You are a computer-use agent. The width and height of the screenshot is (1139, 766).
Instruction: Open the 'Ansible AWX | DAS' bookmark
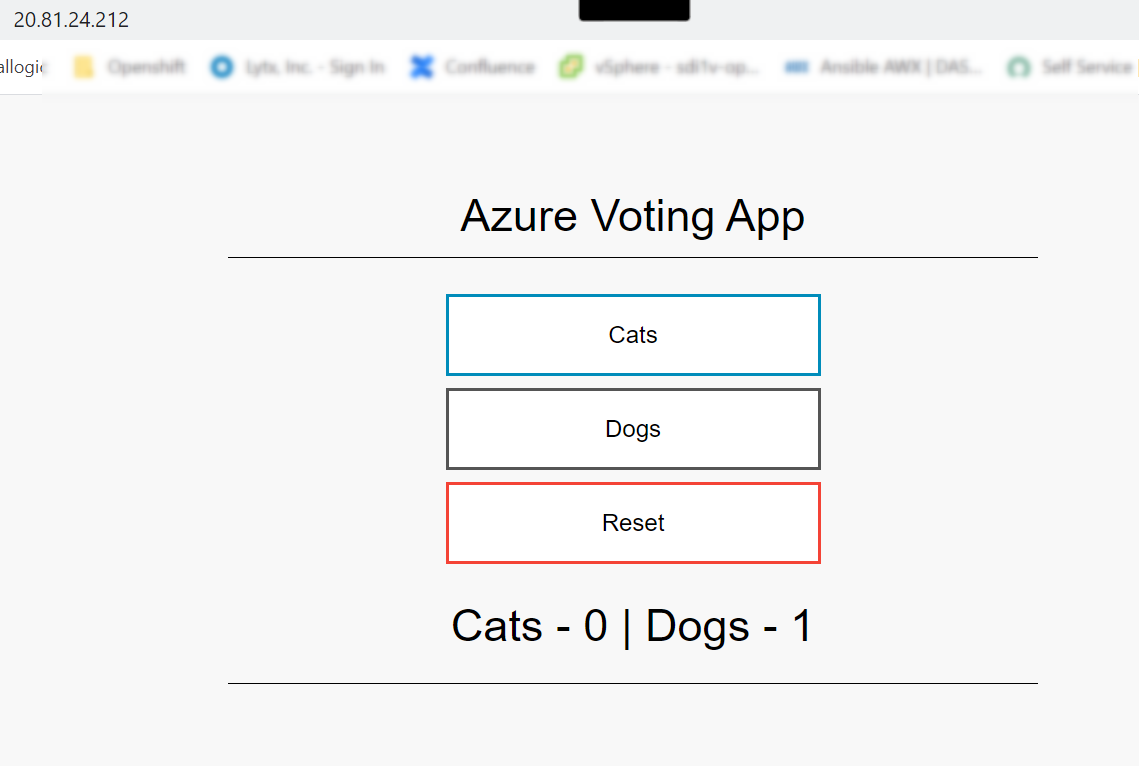point(901,67)
